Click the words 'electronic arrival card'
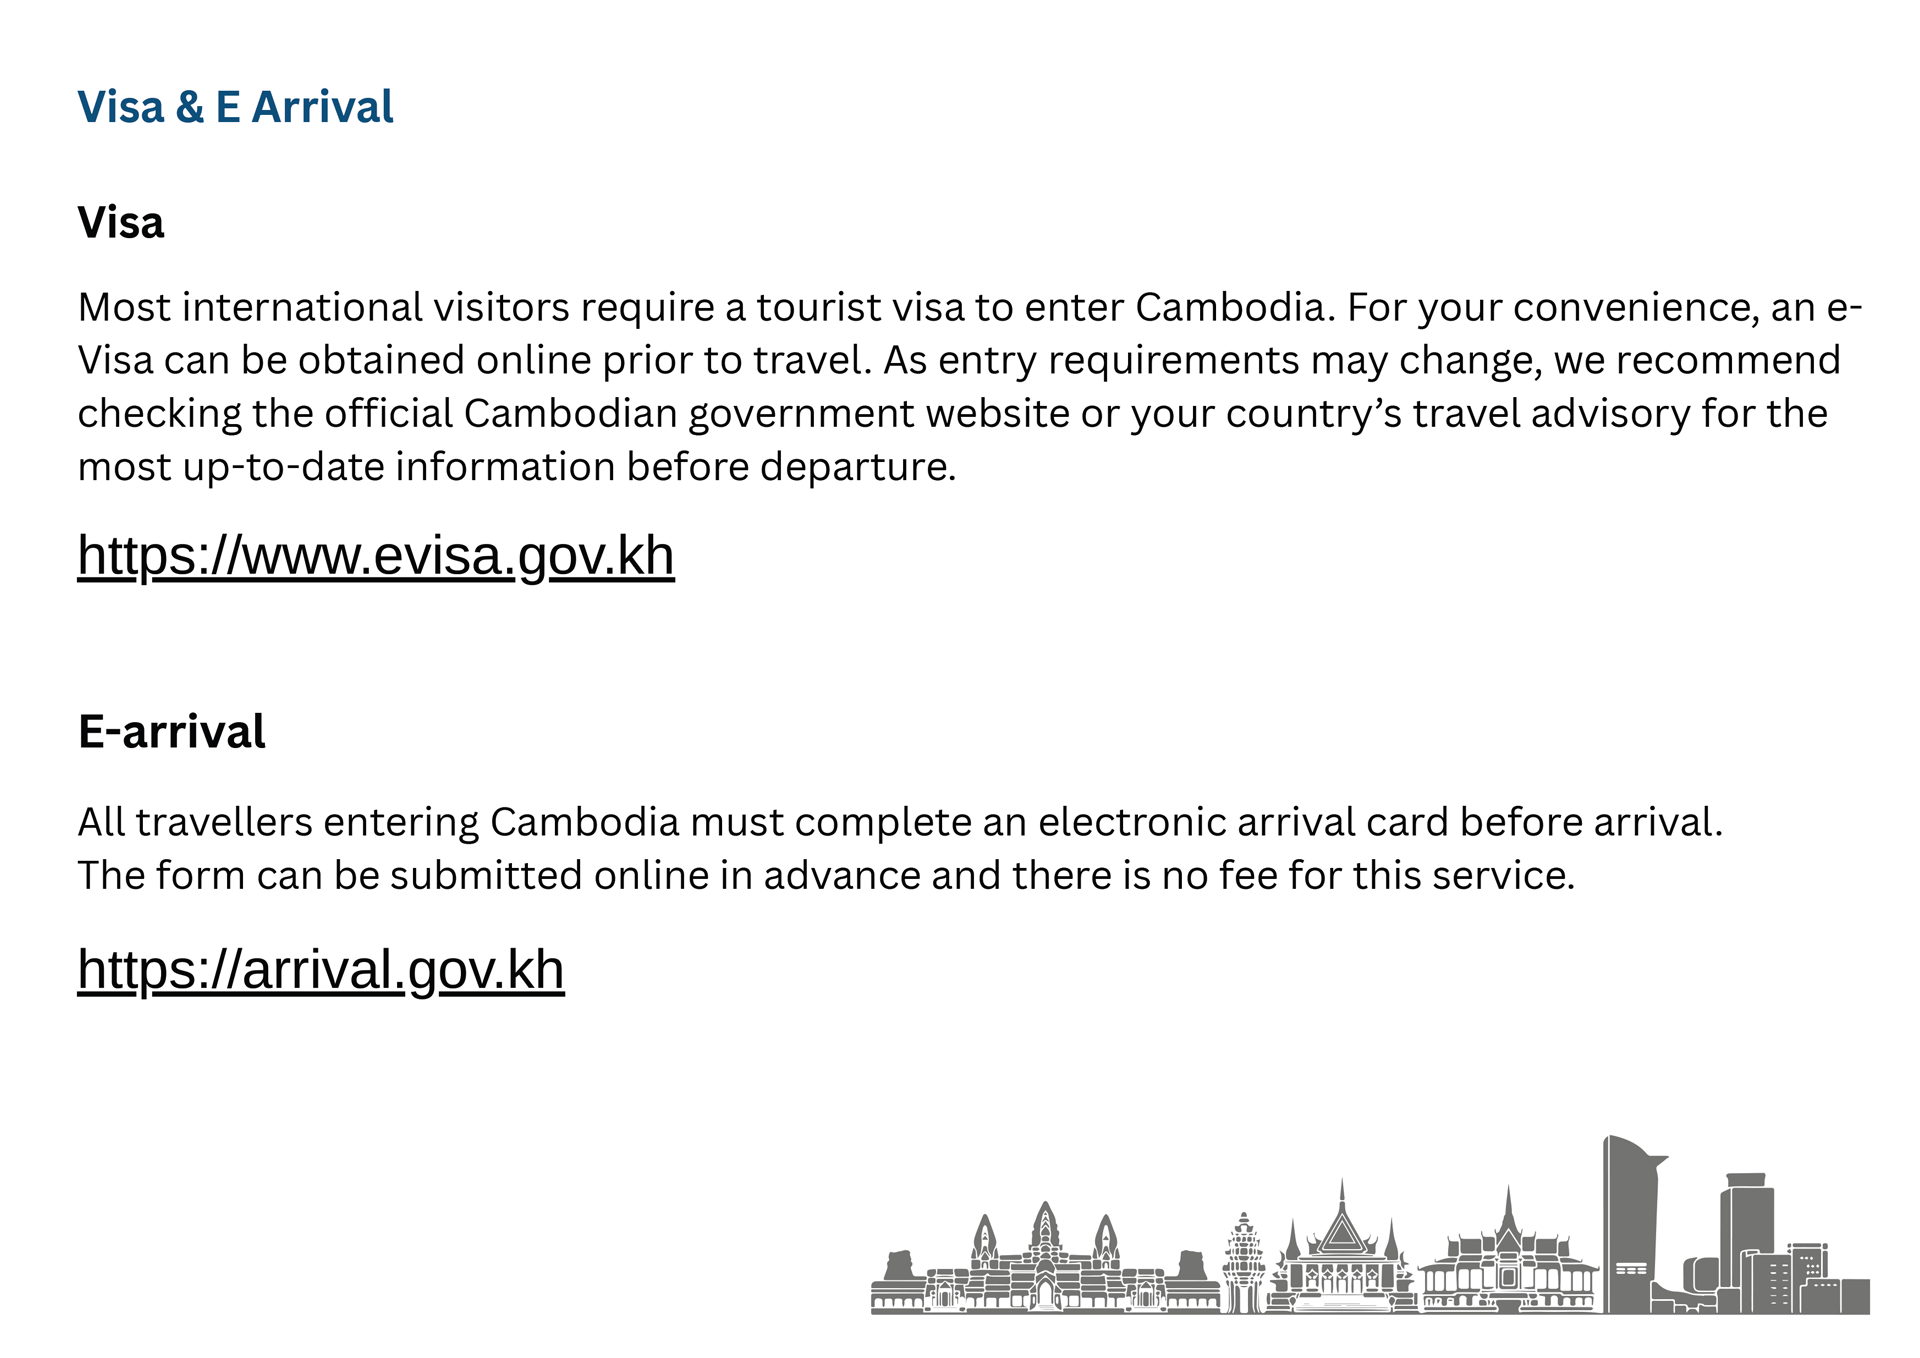Image resolution: width=1920 pixels, height=1358 pixels. pyautogui.click(x=1243, y=822)
